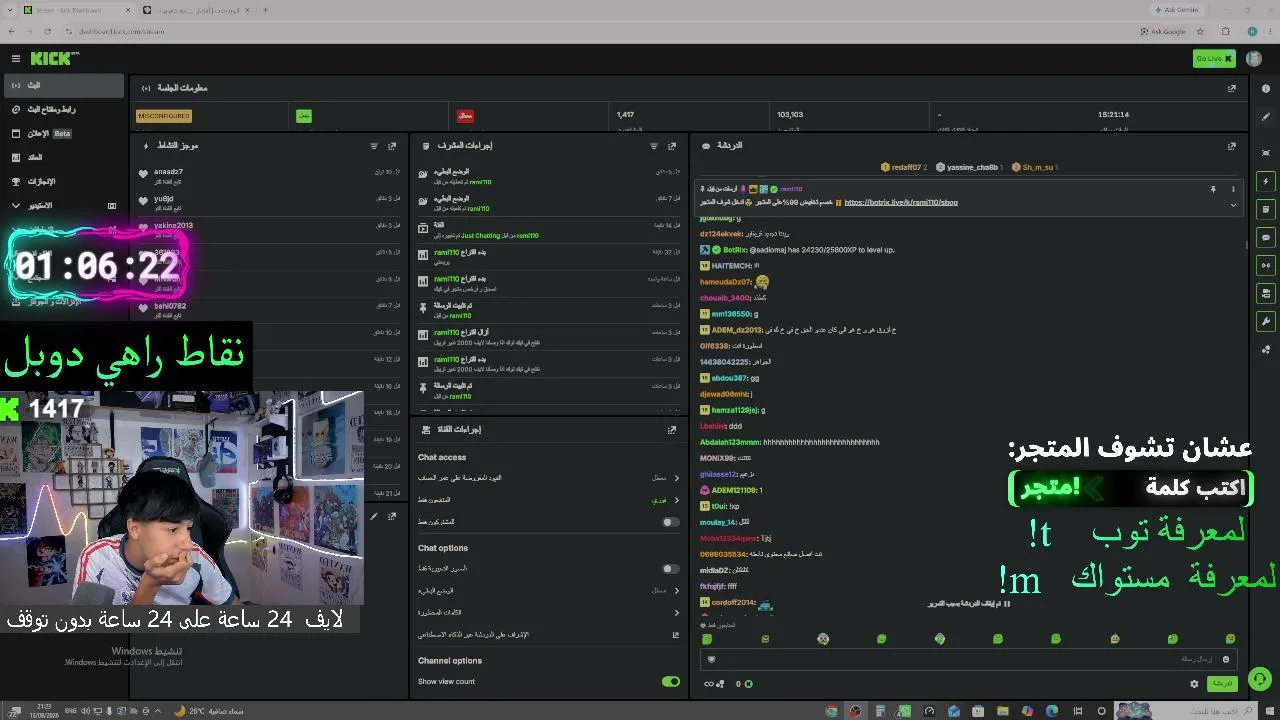Viewport: 1280px width, 720px height.
Task: Expand the first Chat access restriction row
Action: [548, 478]
